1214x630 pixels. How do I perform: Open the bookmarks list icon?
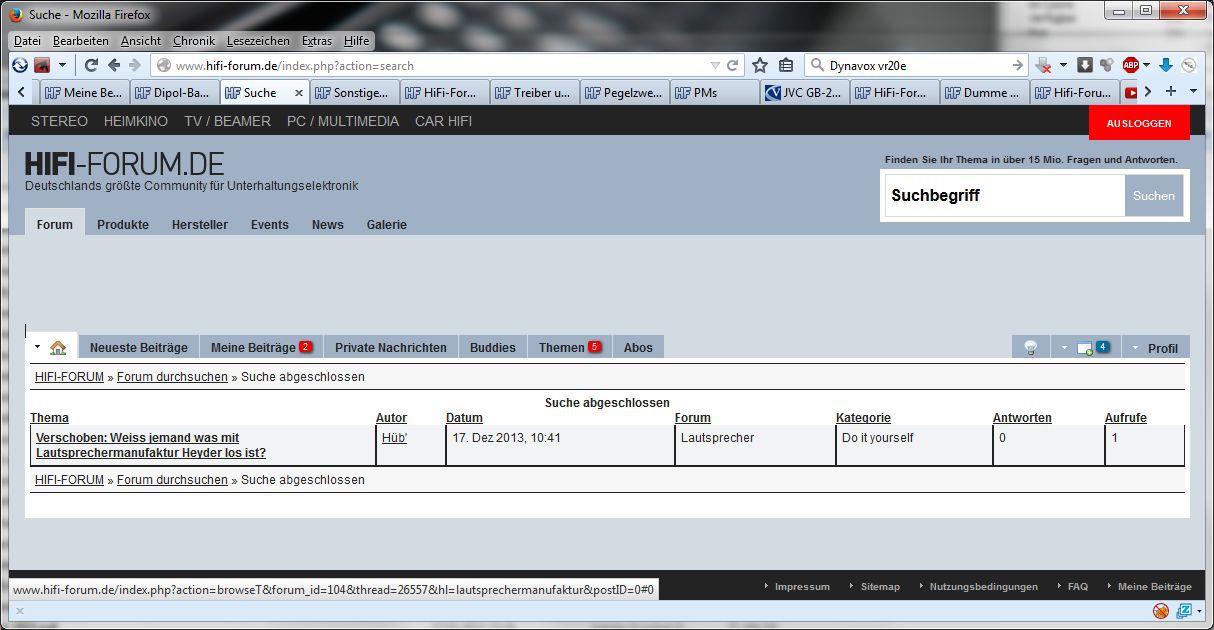click(x=786, y=65)
